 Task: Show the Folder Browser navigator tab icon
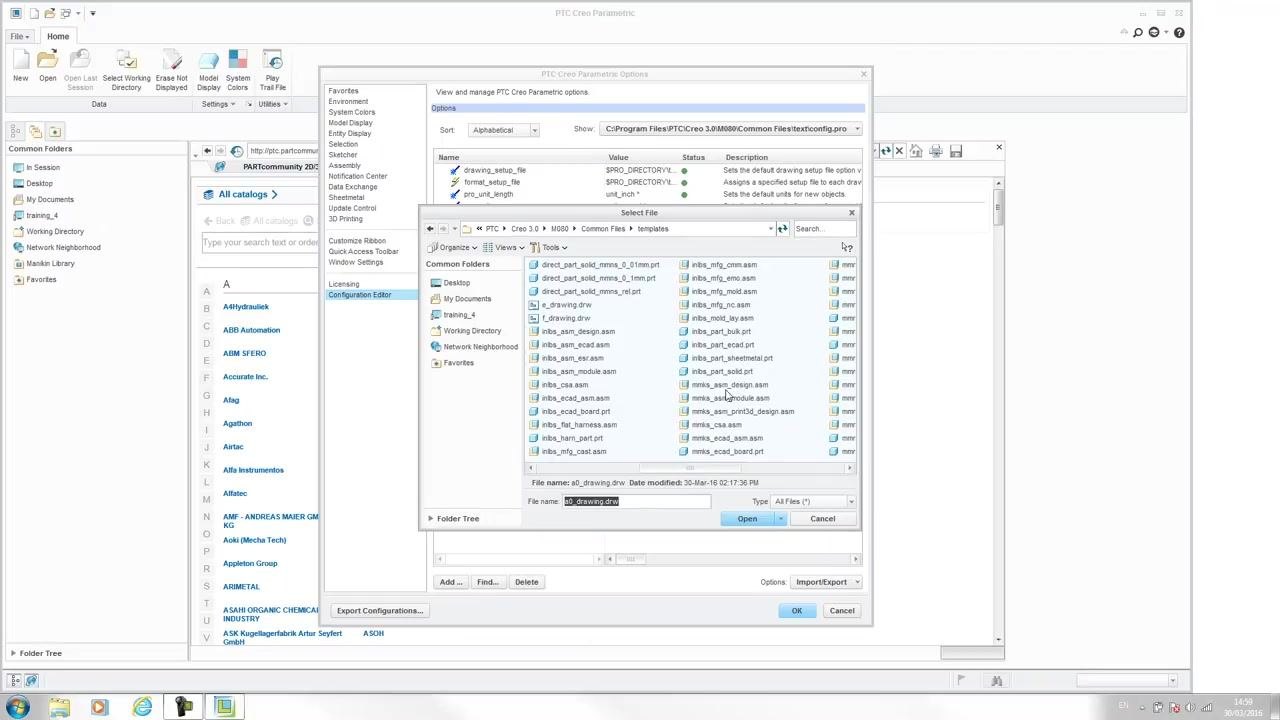tap(35, 131)
